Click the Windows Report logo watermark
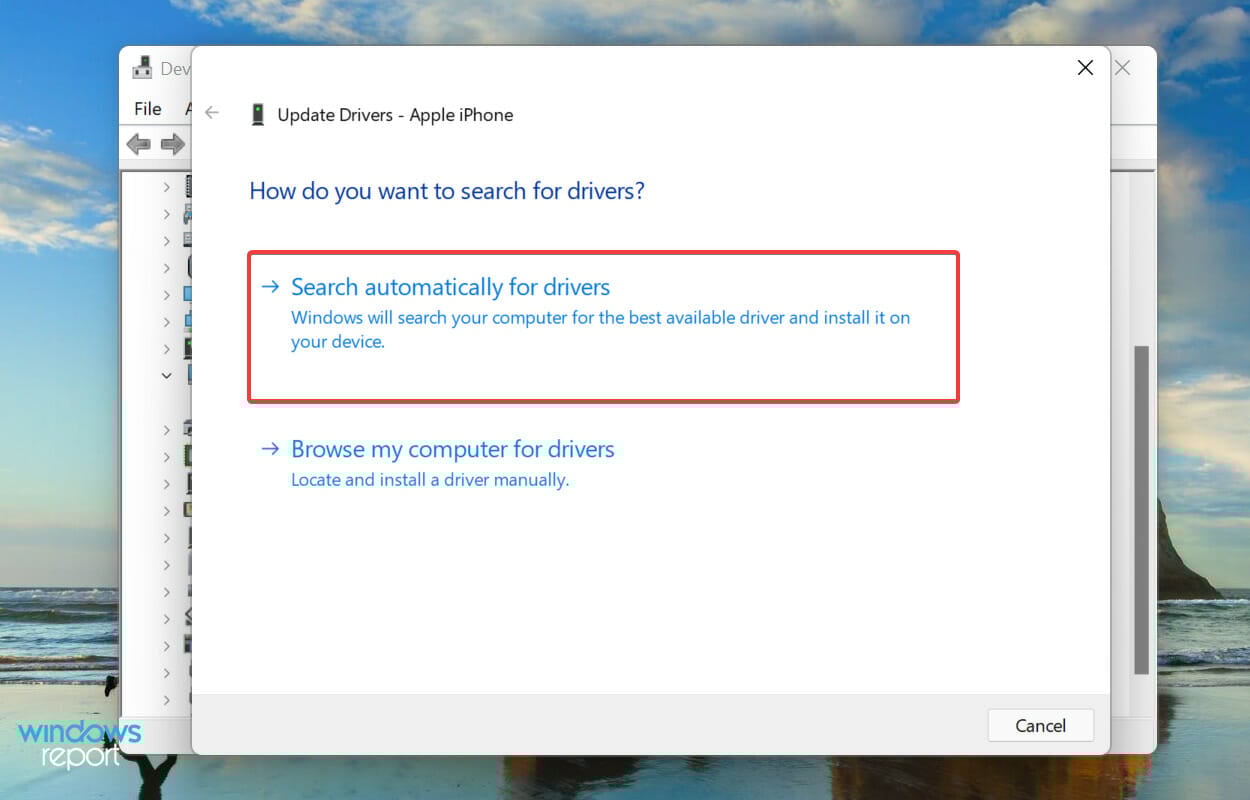The image size is (1250, 800). pyautogui.click(x=80, y=743)
